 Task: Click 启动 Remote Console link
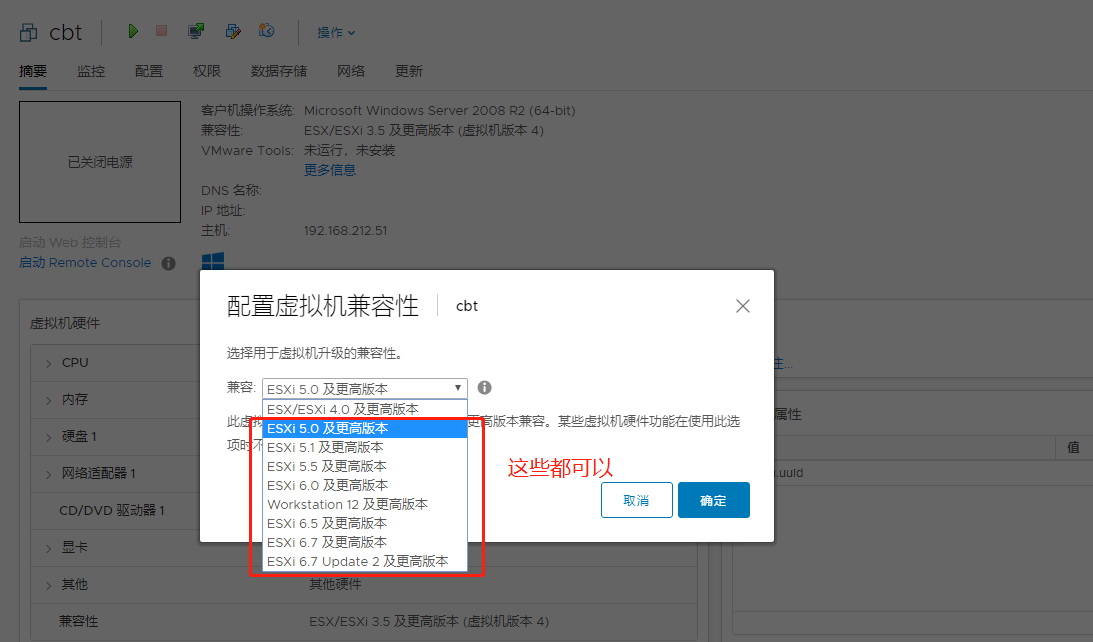coord(85,263)
